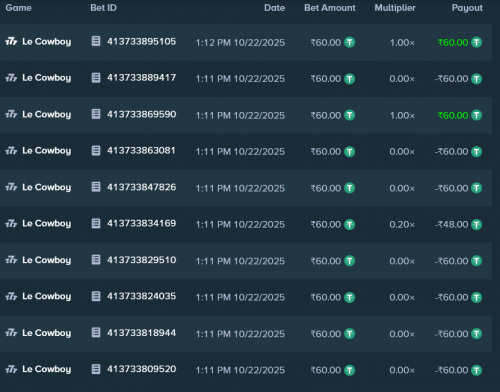
Task: Click slot icon beside Le Cowboy, bet 413733895105
Action: (11, 41)
